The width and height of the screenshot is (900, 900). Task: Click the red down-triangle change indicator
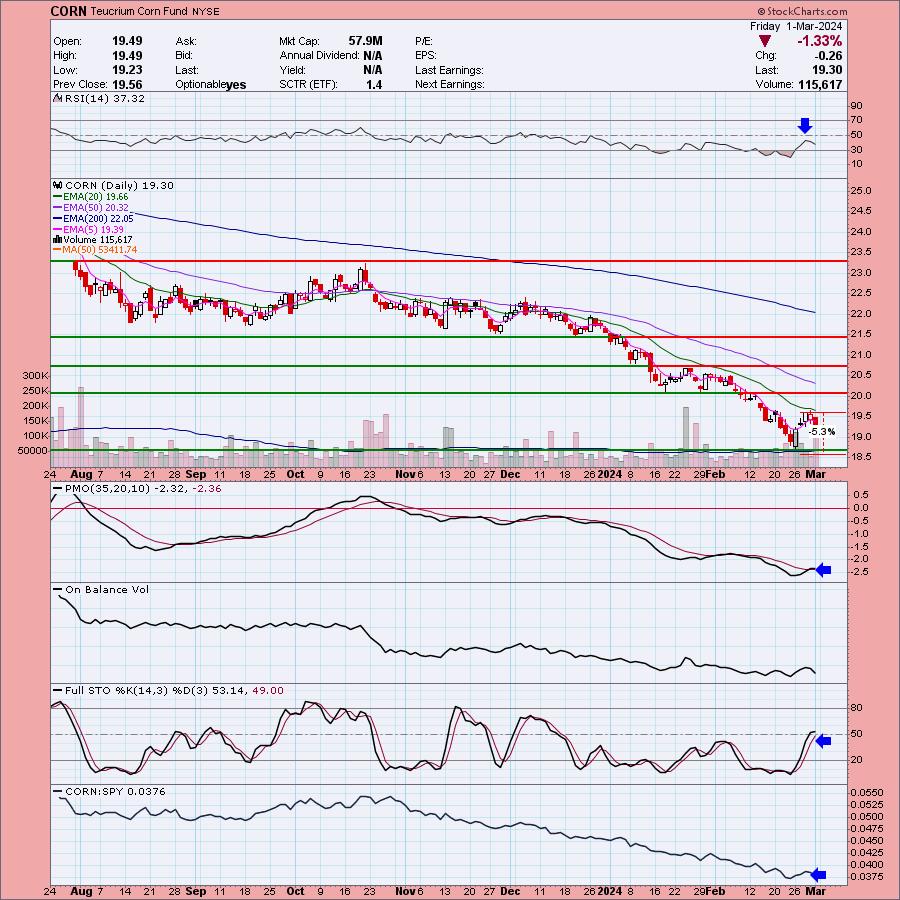pyautogui.click(x=764, y=41)
